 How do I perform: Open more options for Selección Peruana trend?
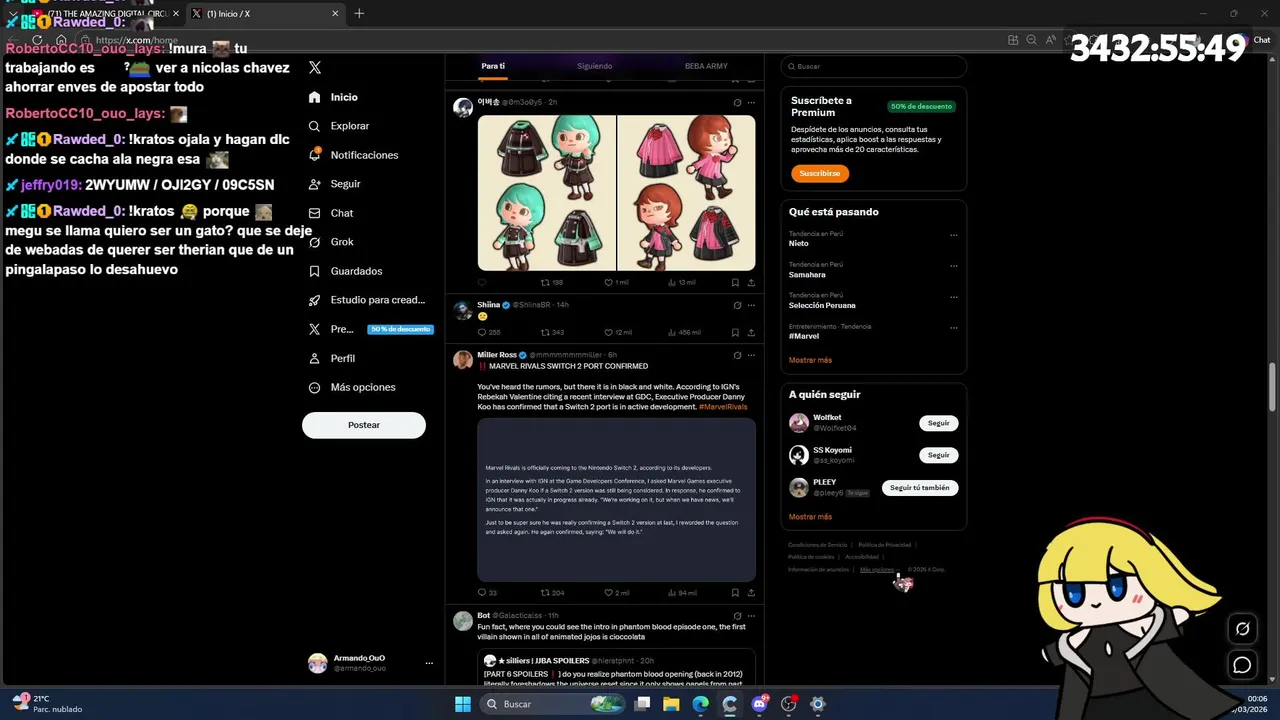953,297
